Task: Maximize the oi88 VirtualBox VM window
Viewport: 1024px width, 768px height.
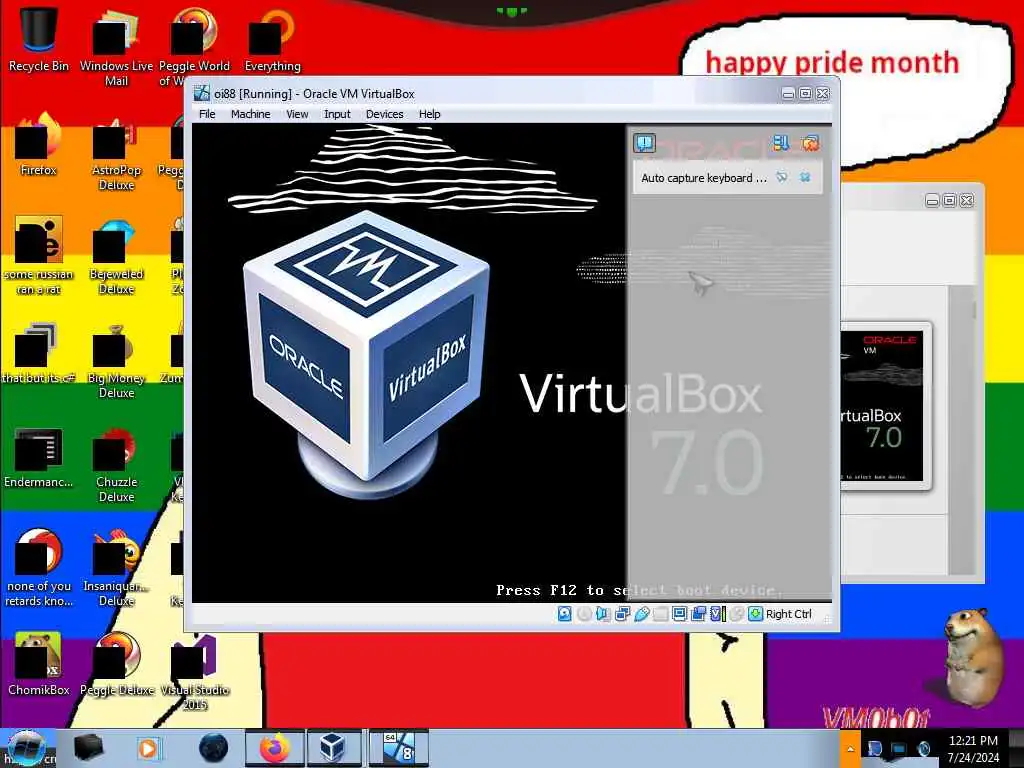Action: (805, 93)
